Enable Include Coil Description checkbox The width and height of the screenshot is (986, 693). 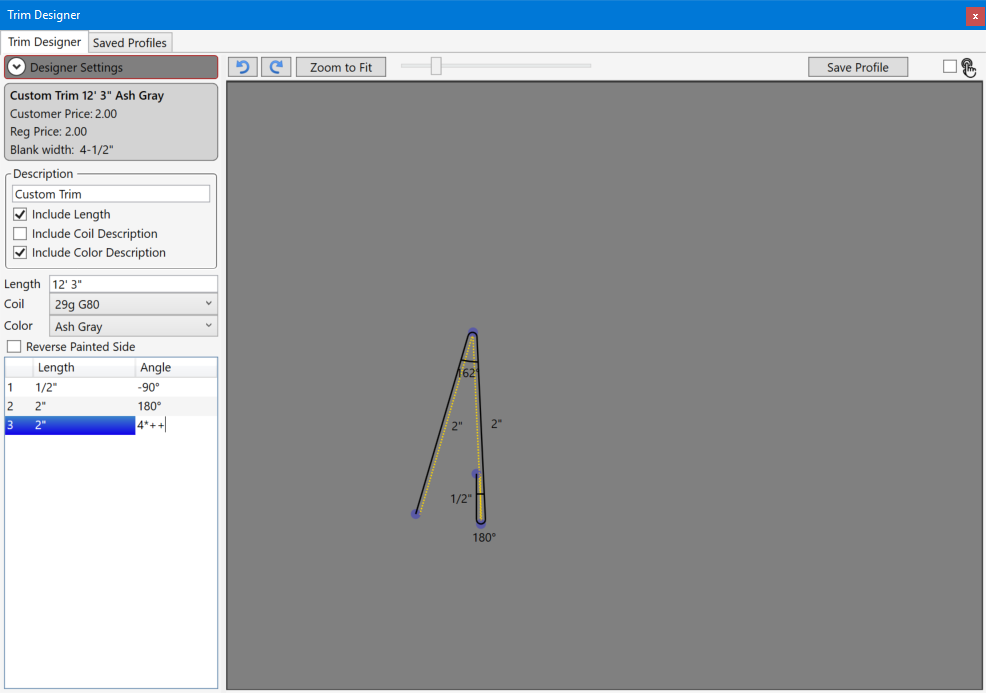click(x=20, y=234)
